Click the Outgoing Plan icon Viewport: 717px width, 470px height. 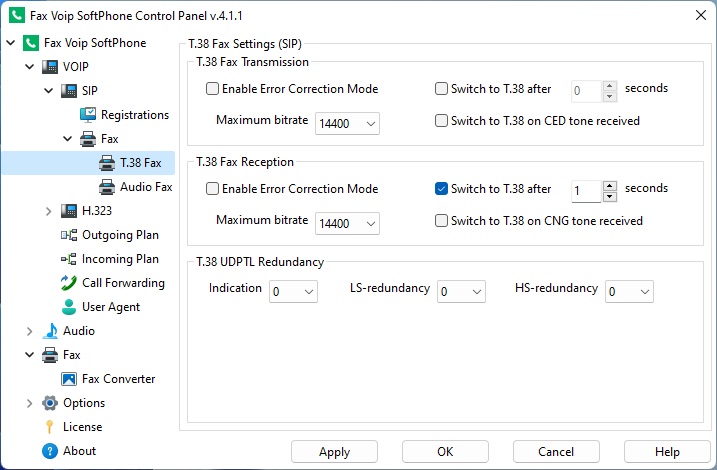click(69, 235)
